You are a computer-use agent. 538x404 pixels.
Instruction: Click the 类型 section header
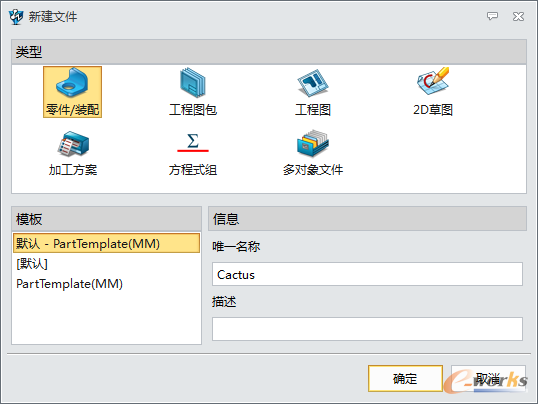tap(269, 52)
